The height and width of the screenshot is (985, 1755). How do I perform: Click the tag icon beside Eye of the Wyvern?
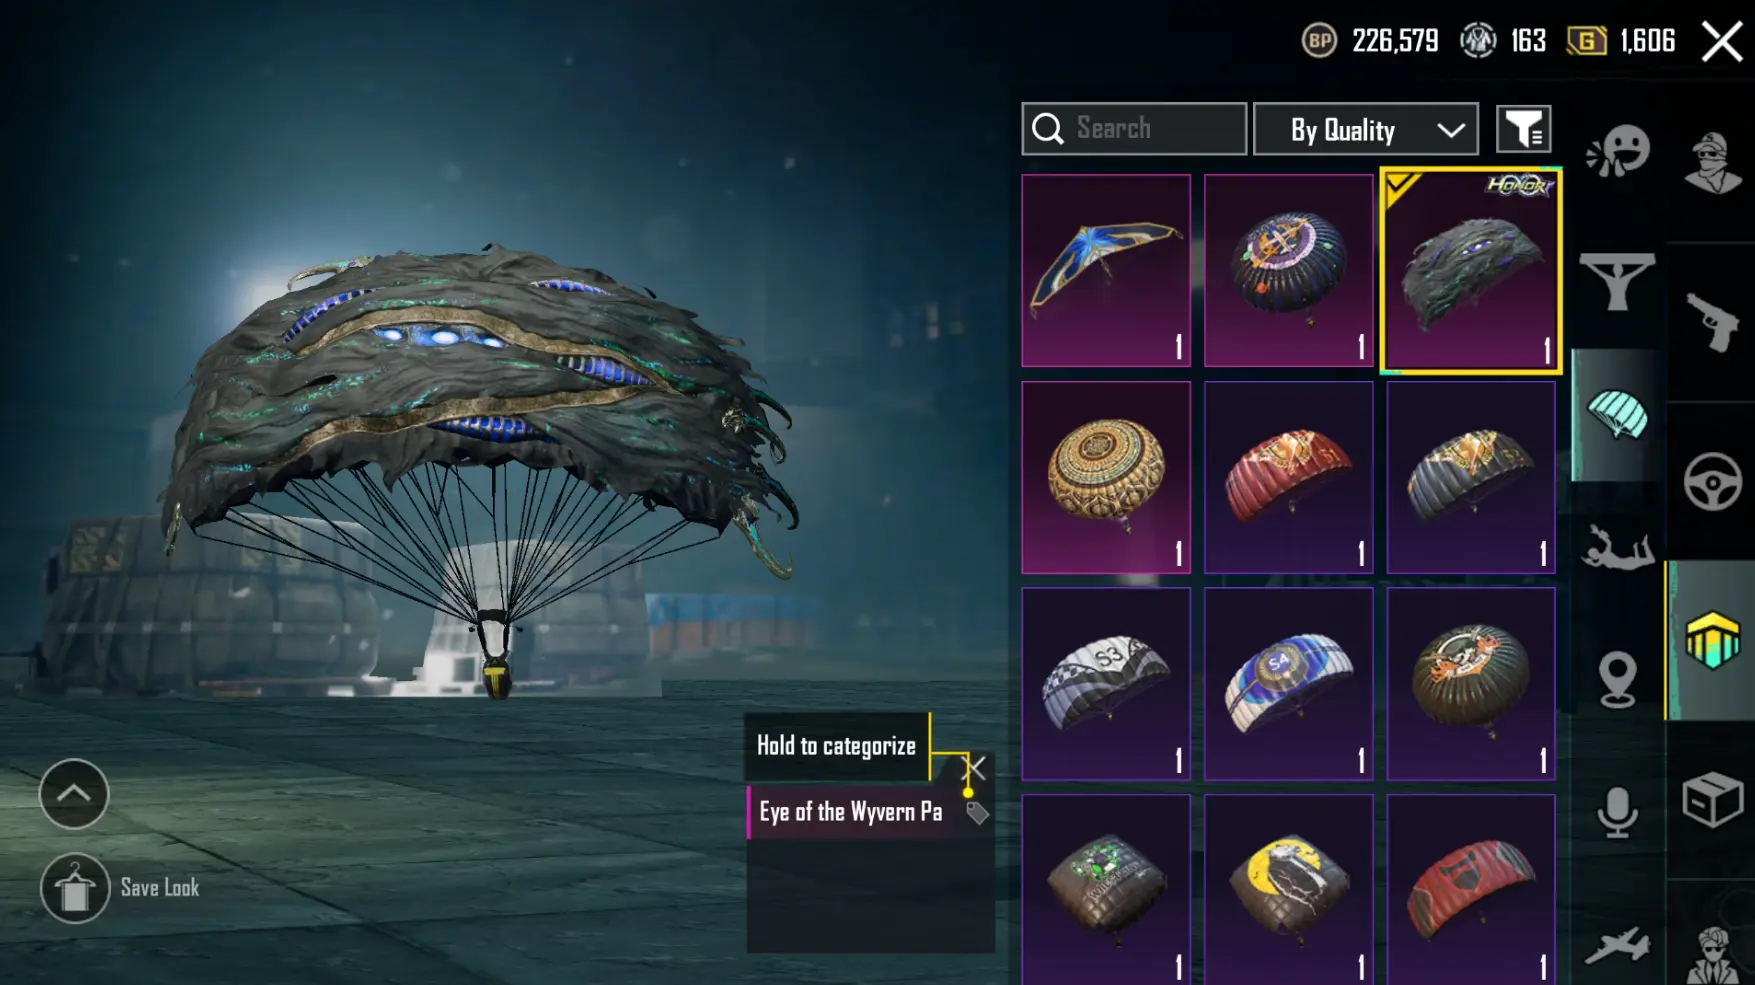(977, 813)
